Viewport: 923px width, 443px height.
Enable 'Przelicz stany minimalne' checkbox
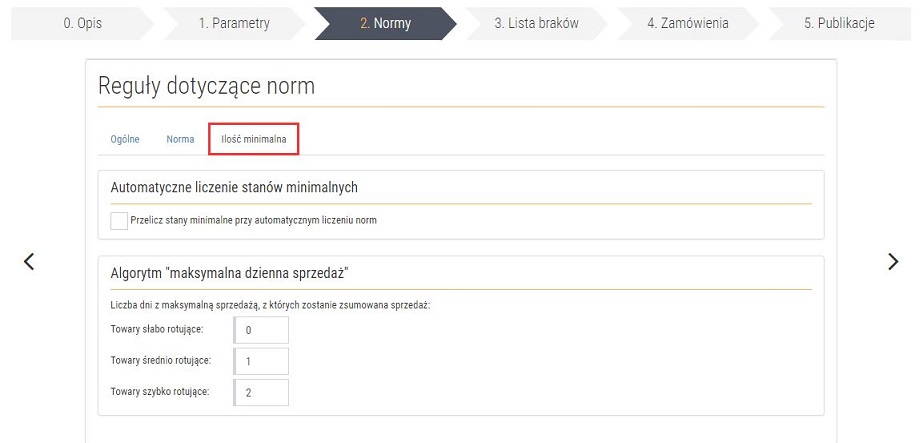pyautogui.click(x=119, y=220)
